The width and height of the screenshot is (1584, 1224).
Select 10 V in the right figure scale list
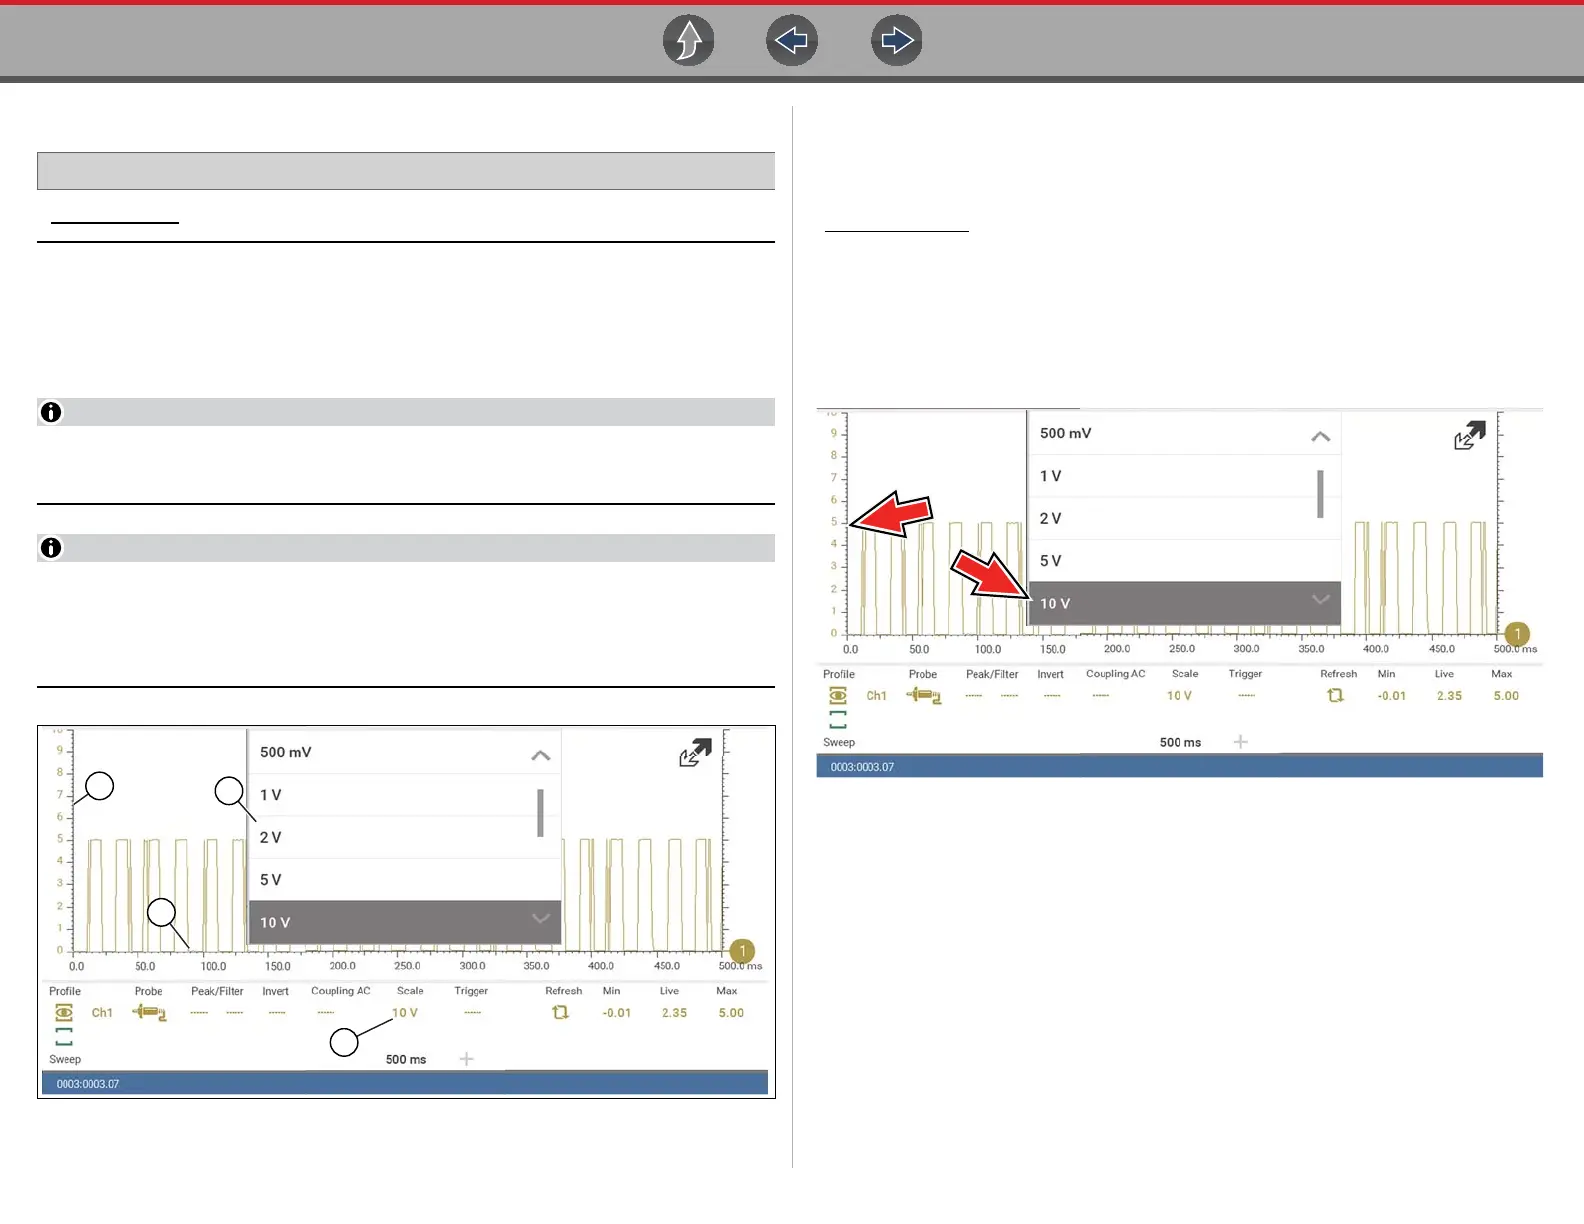tap(1184, 603)
